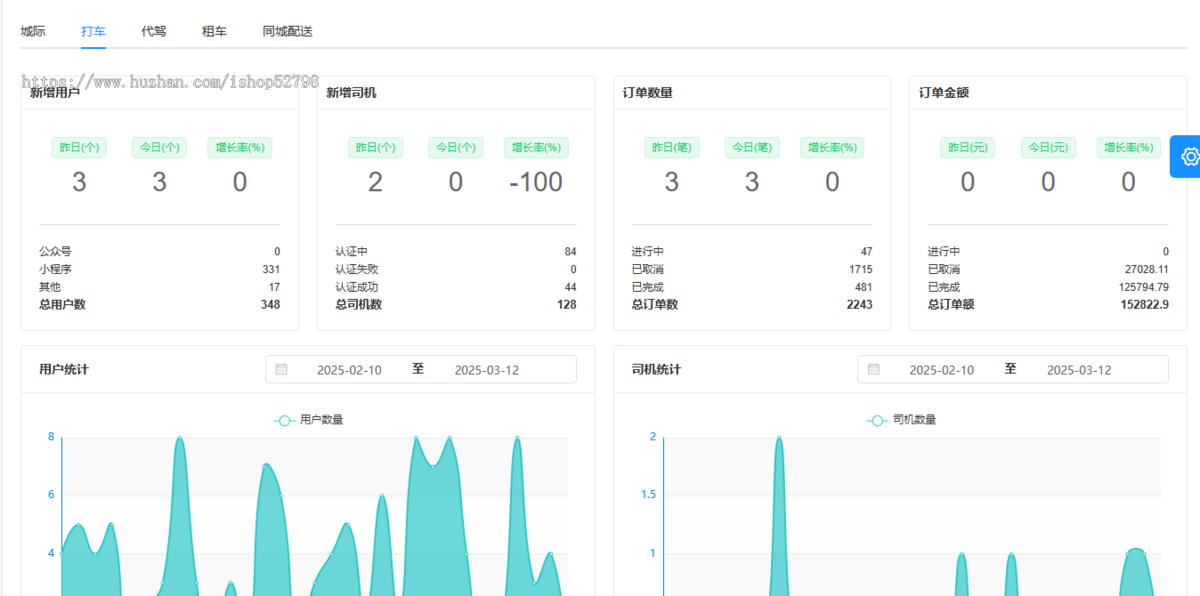Click 增长率(%) tag in 新增司机 card
Viewport: 1200px width, 596px height.
pyautogui.click(x=536, y=148)
